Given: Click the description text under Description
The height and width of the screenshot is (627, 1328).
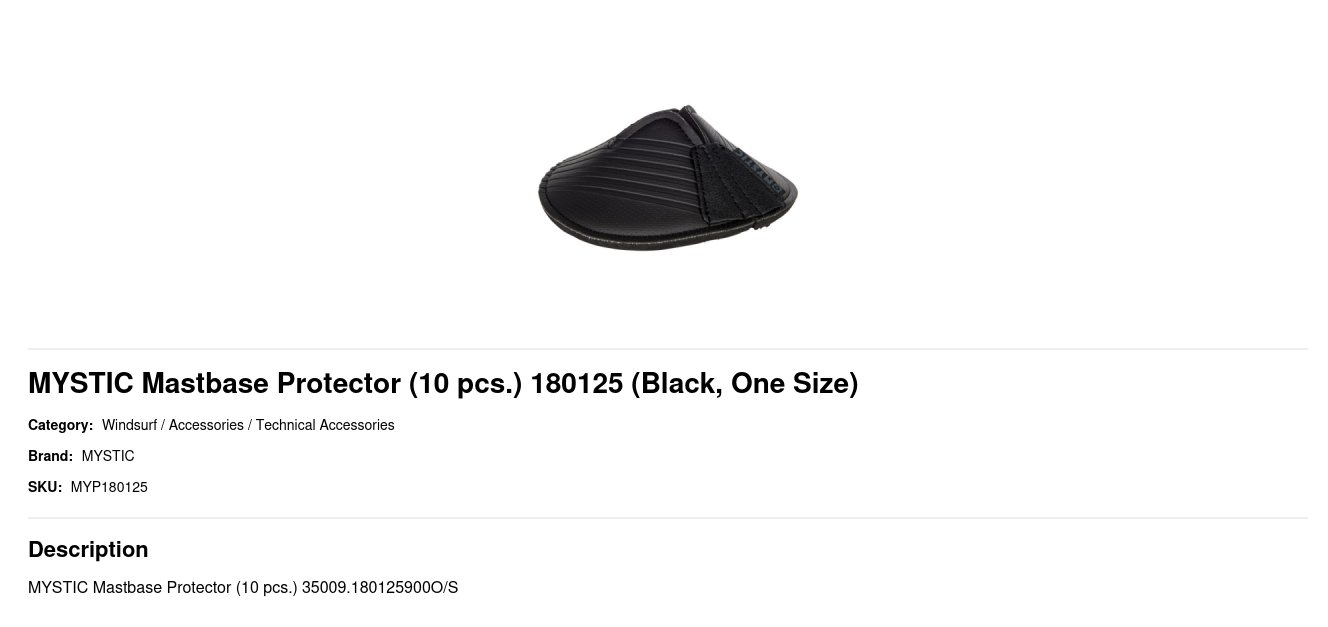Looking at the screenshot, I should point(243,587).
